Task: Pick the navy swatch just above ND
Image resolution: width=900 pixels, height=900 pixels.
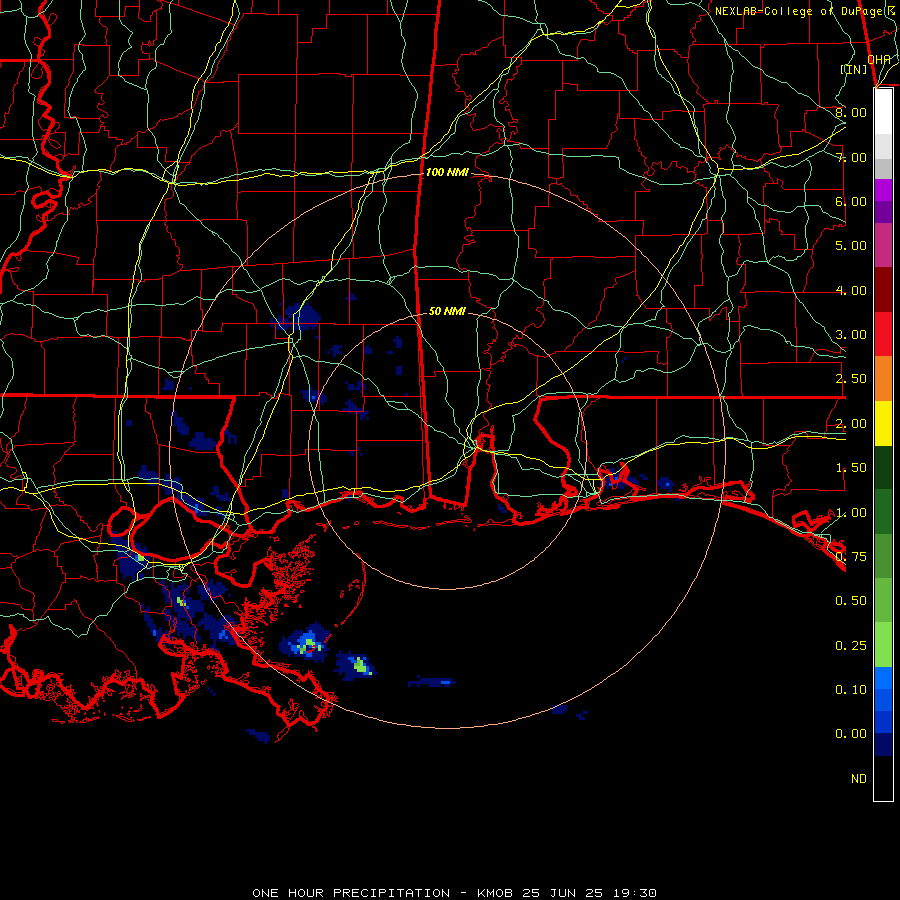Action: 883,744
